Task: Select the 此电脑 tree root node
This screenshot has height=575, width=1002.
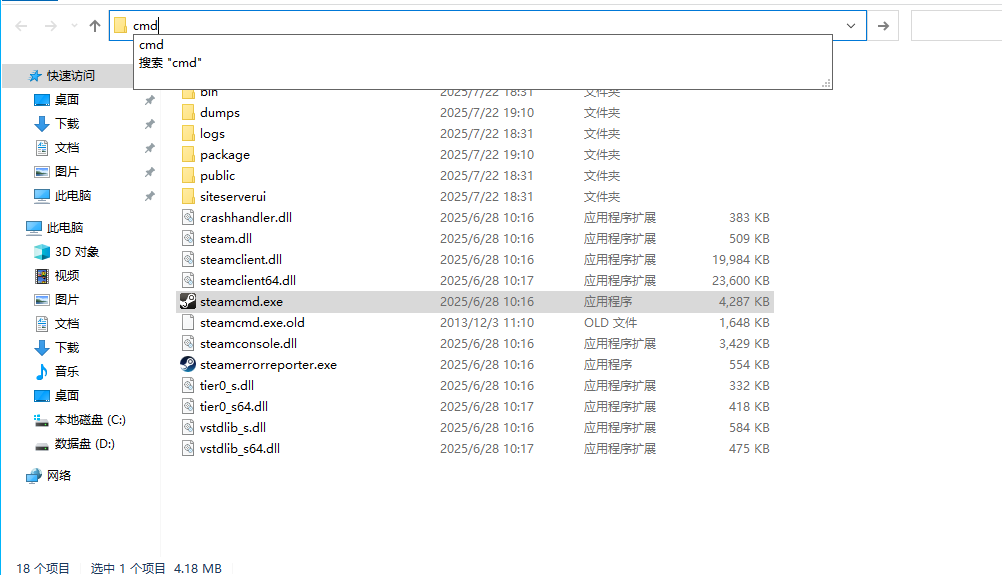Action: pyautogui.click(x=64, y=227)
